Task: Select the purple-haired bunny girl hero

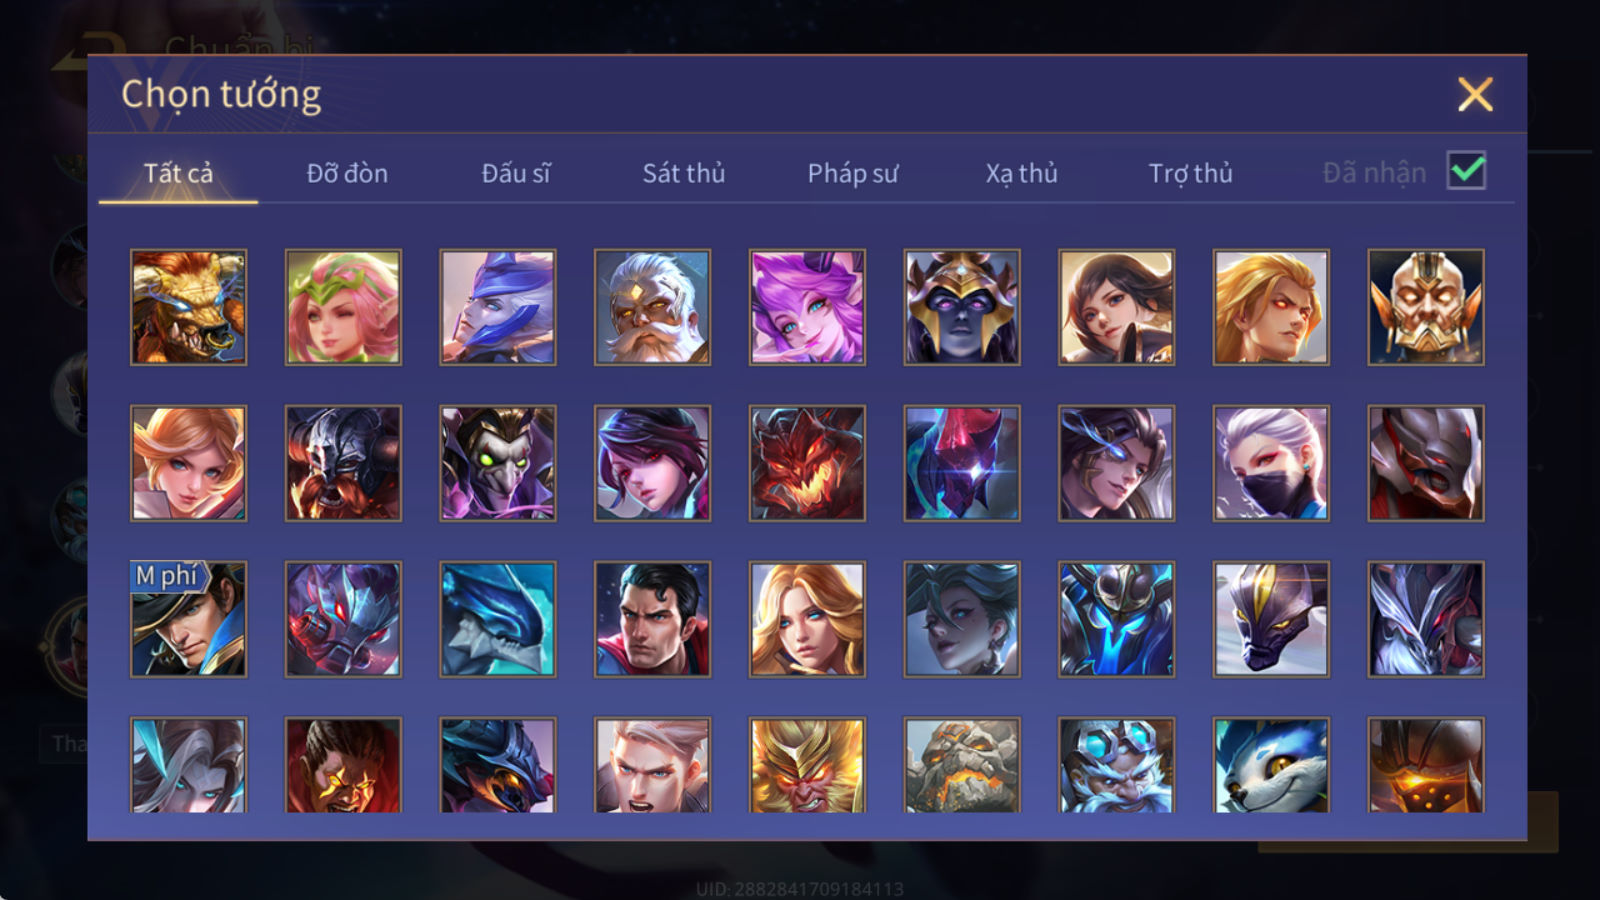Action: pos(807,307)
